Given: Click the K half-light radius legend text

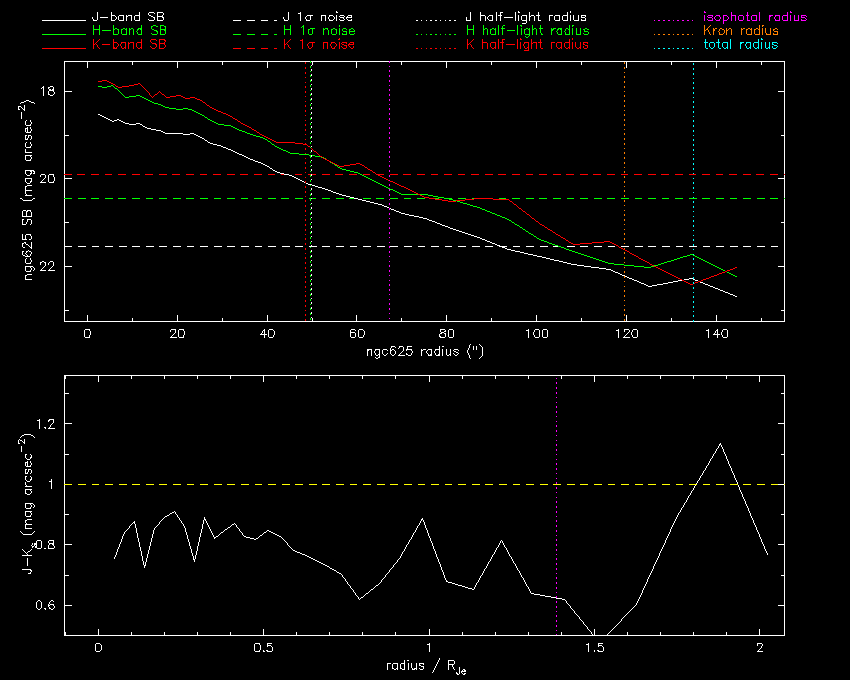Looking at the screenshot, I should tap(527, 44).
